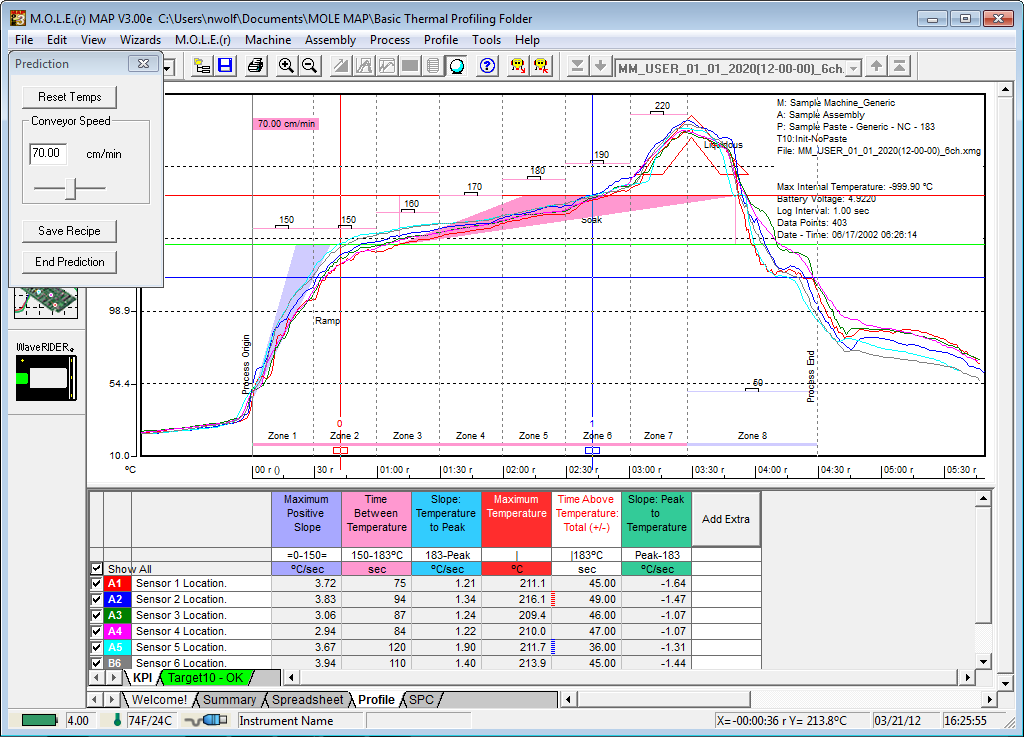This screenshot has height=737, width=1024.
Task: Switch to the Welcome! tab
Action: [159, 700]
